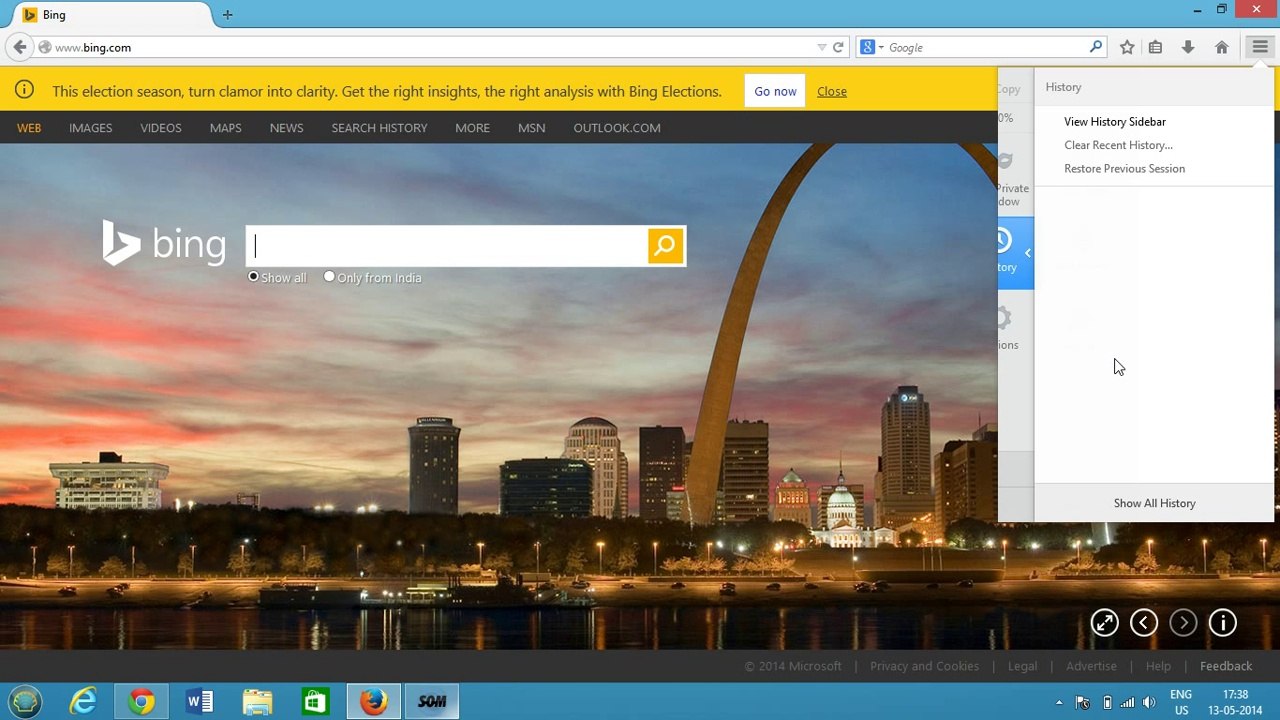Click the Firefox icon in the taskbar
The height and width of the screenshot is (720, 1280).
pos(373,701)
